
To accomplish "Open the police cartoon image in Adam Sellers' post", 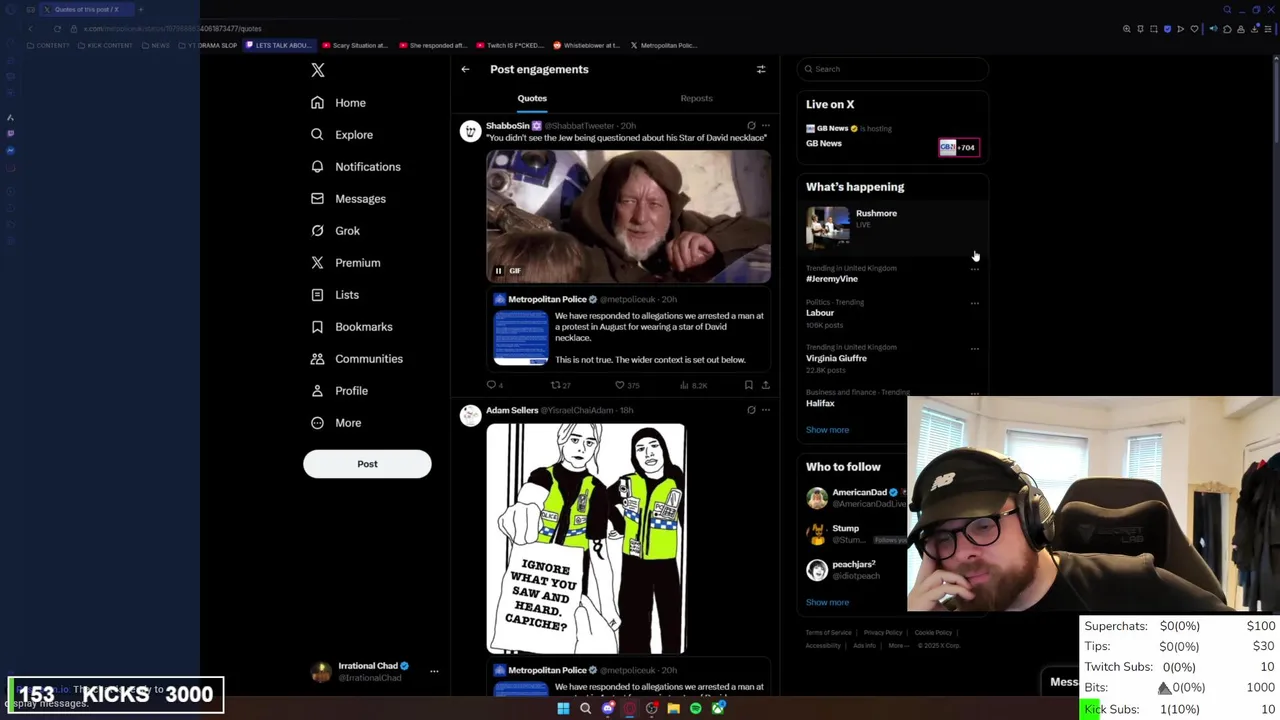I will pyautogui.click(x=586, y=539).
